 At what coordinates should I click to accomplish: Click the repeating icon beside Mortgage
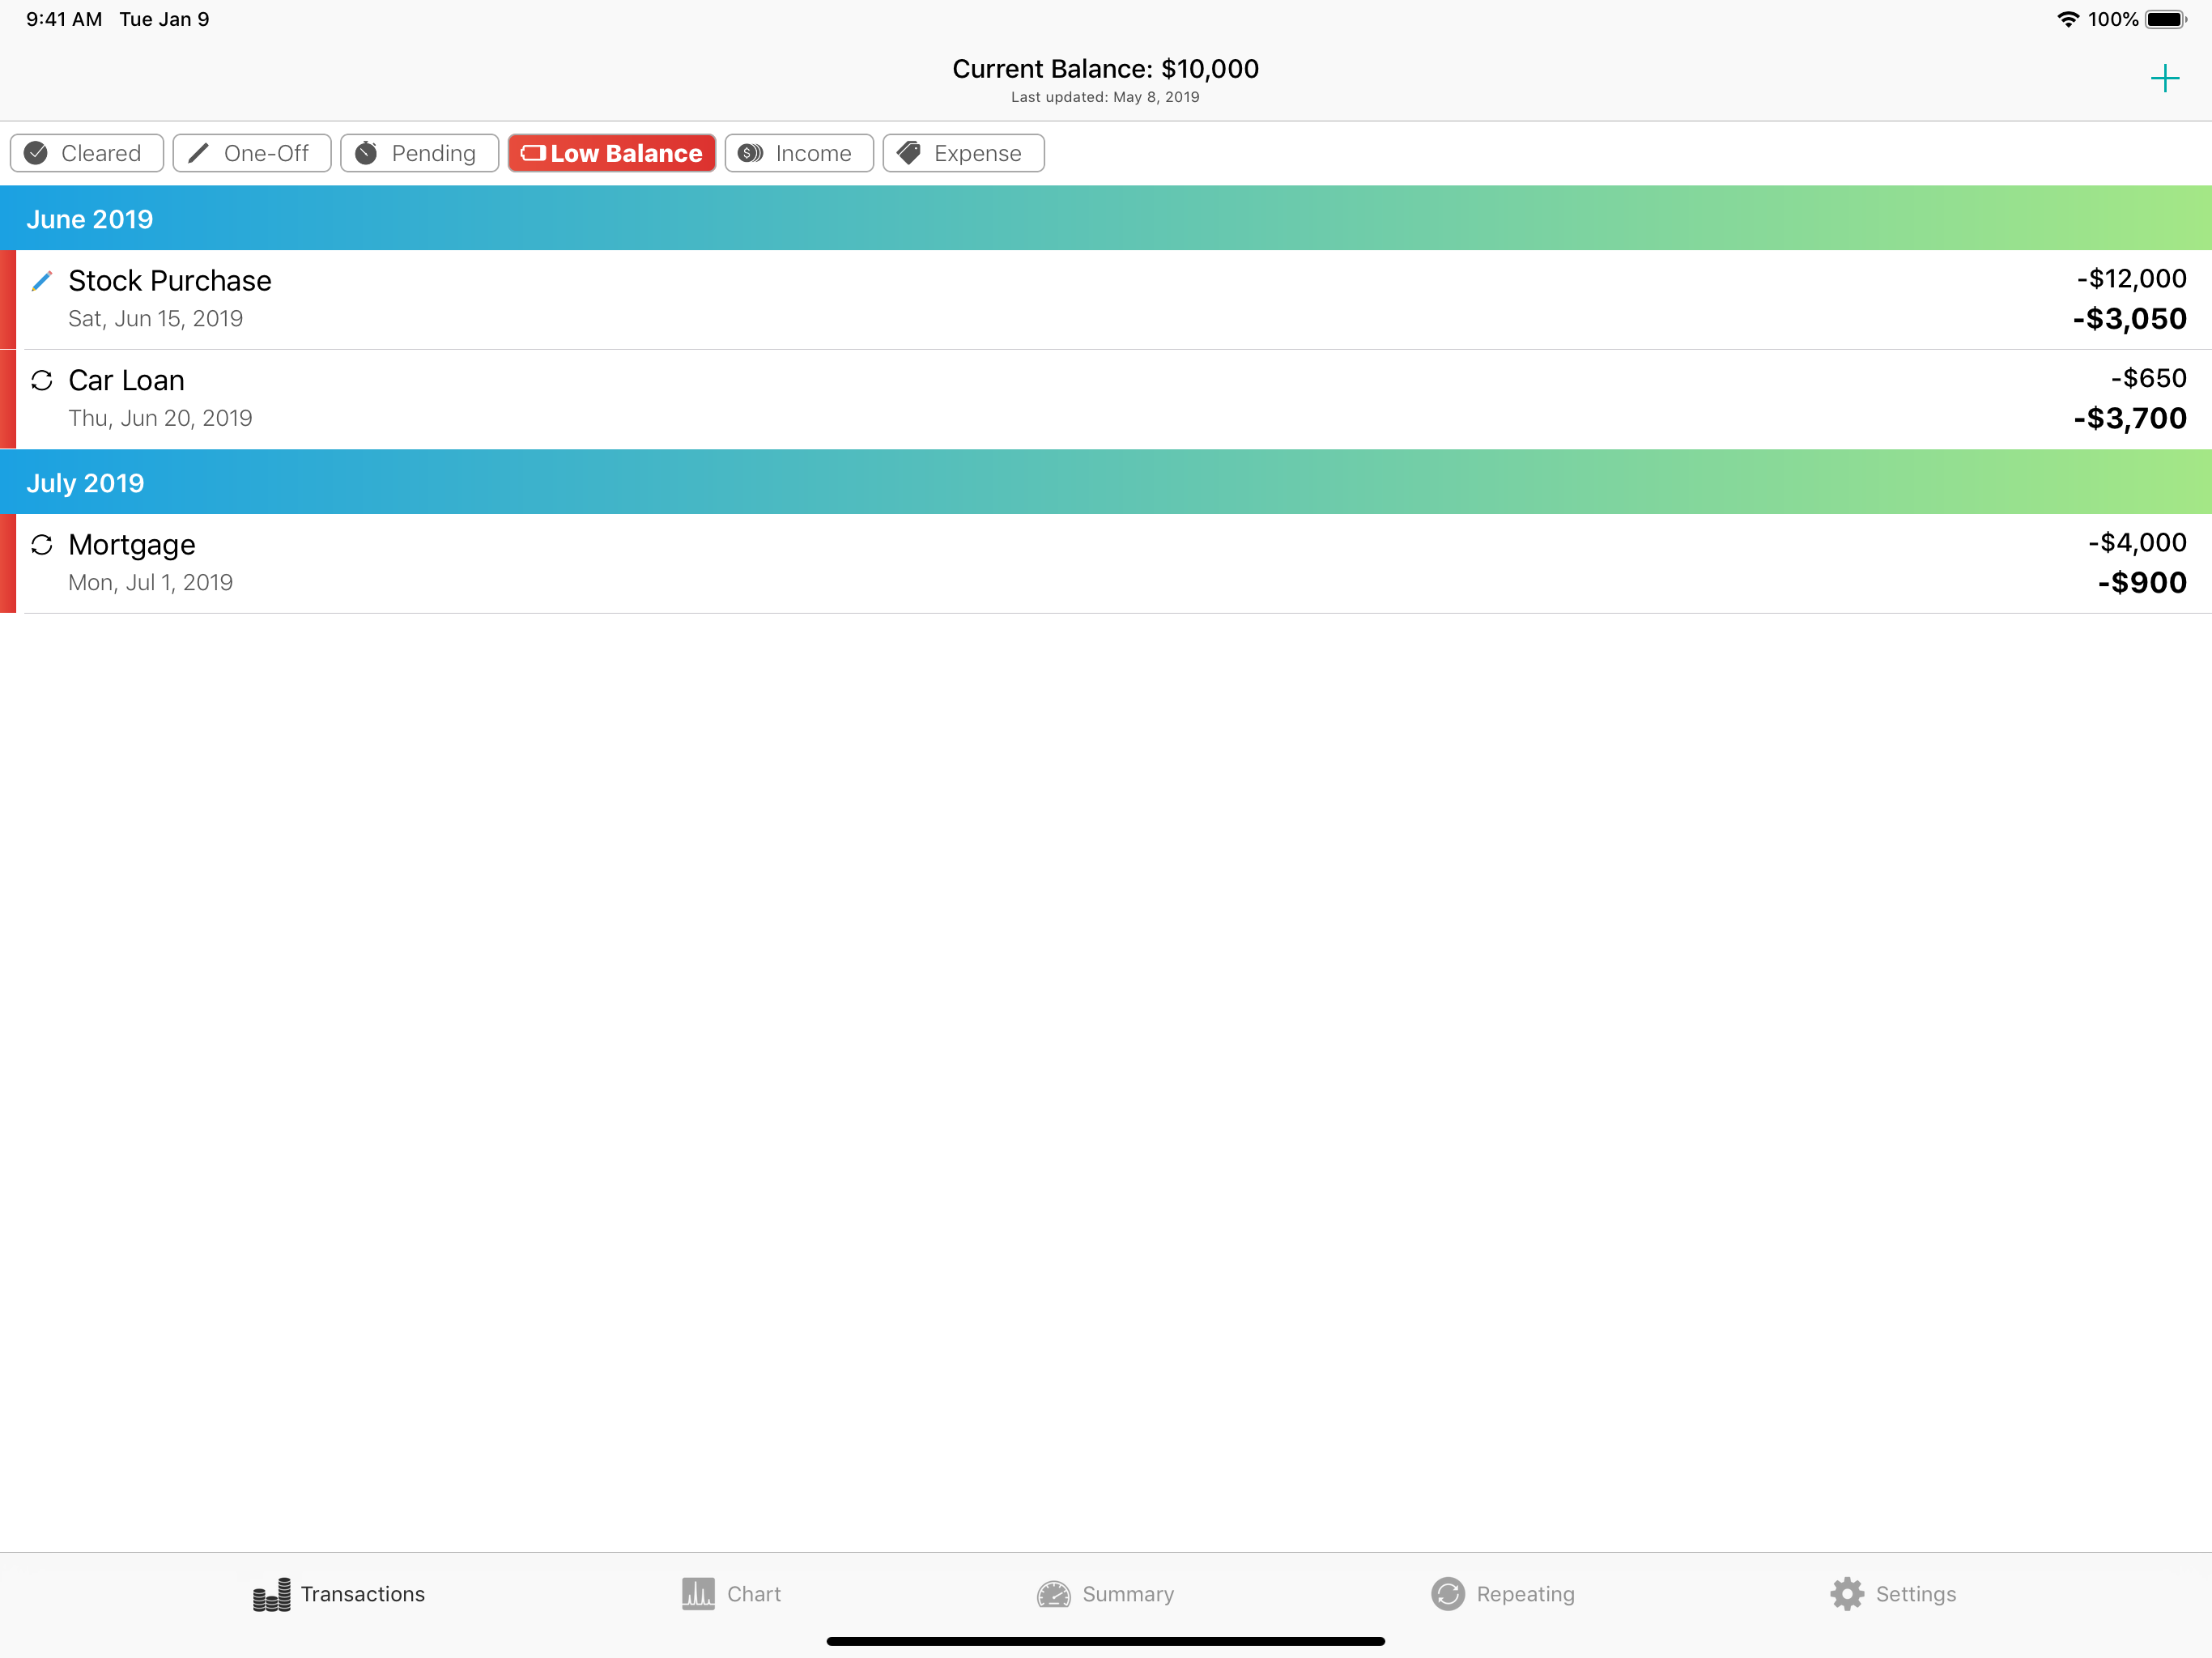click(42, 544)
